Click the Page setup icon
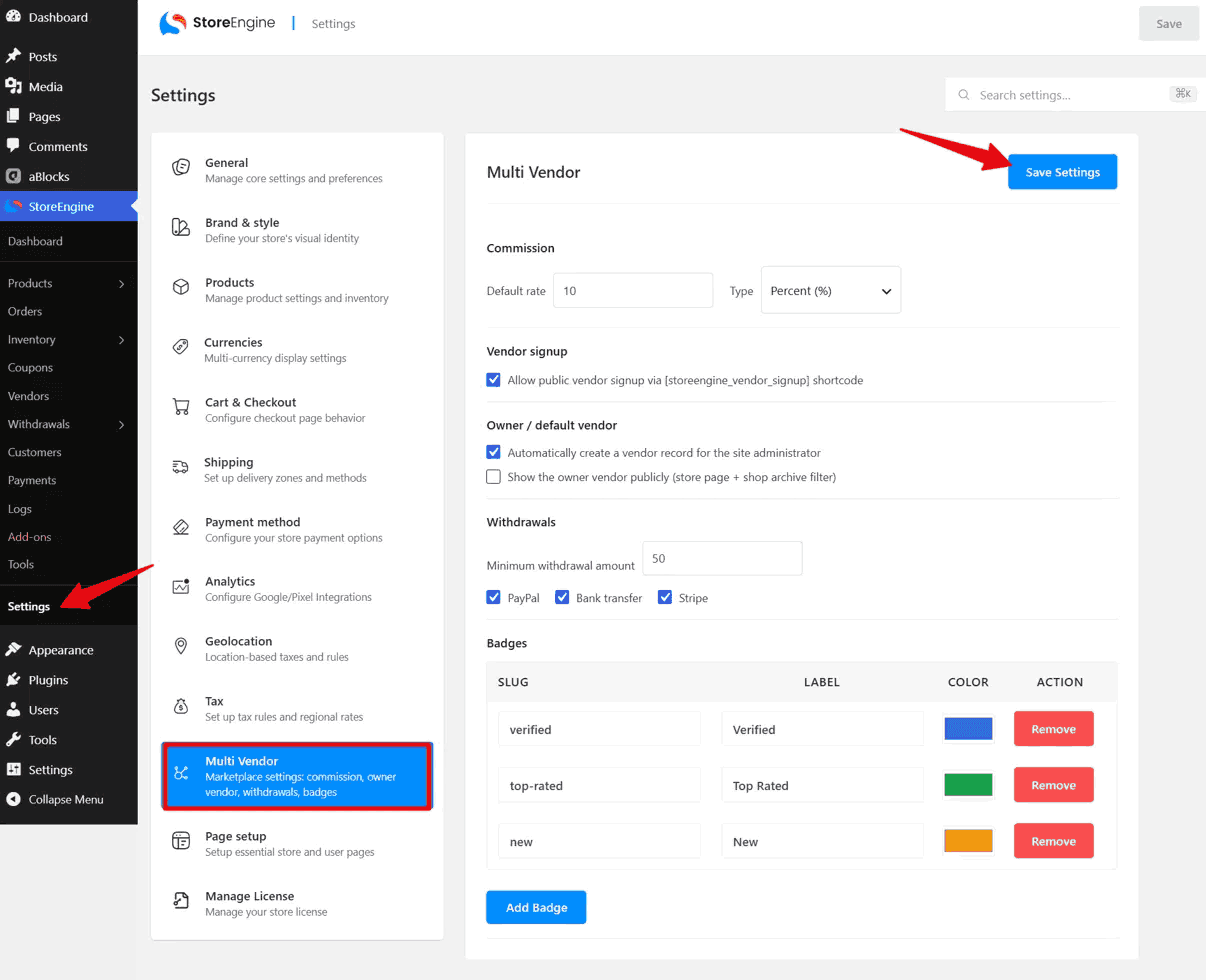This screenshot has width=1206, height=980. 181,840
